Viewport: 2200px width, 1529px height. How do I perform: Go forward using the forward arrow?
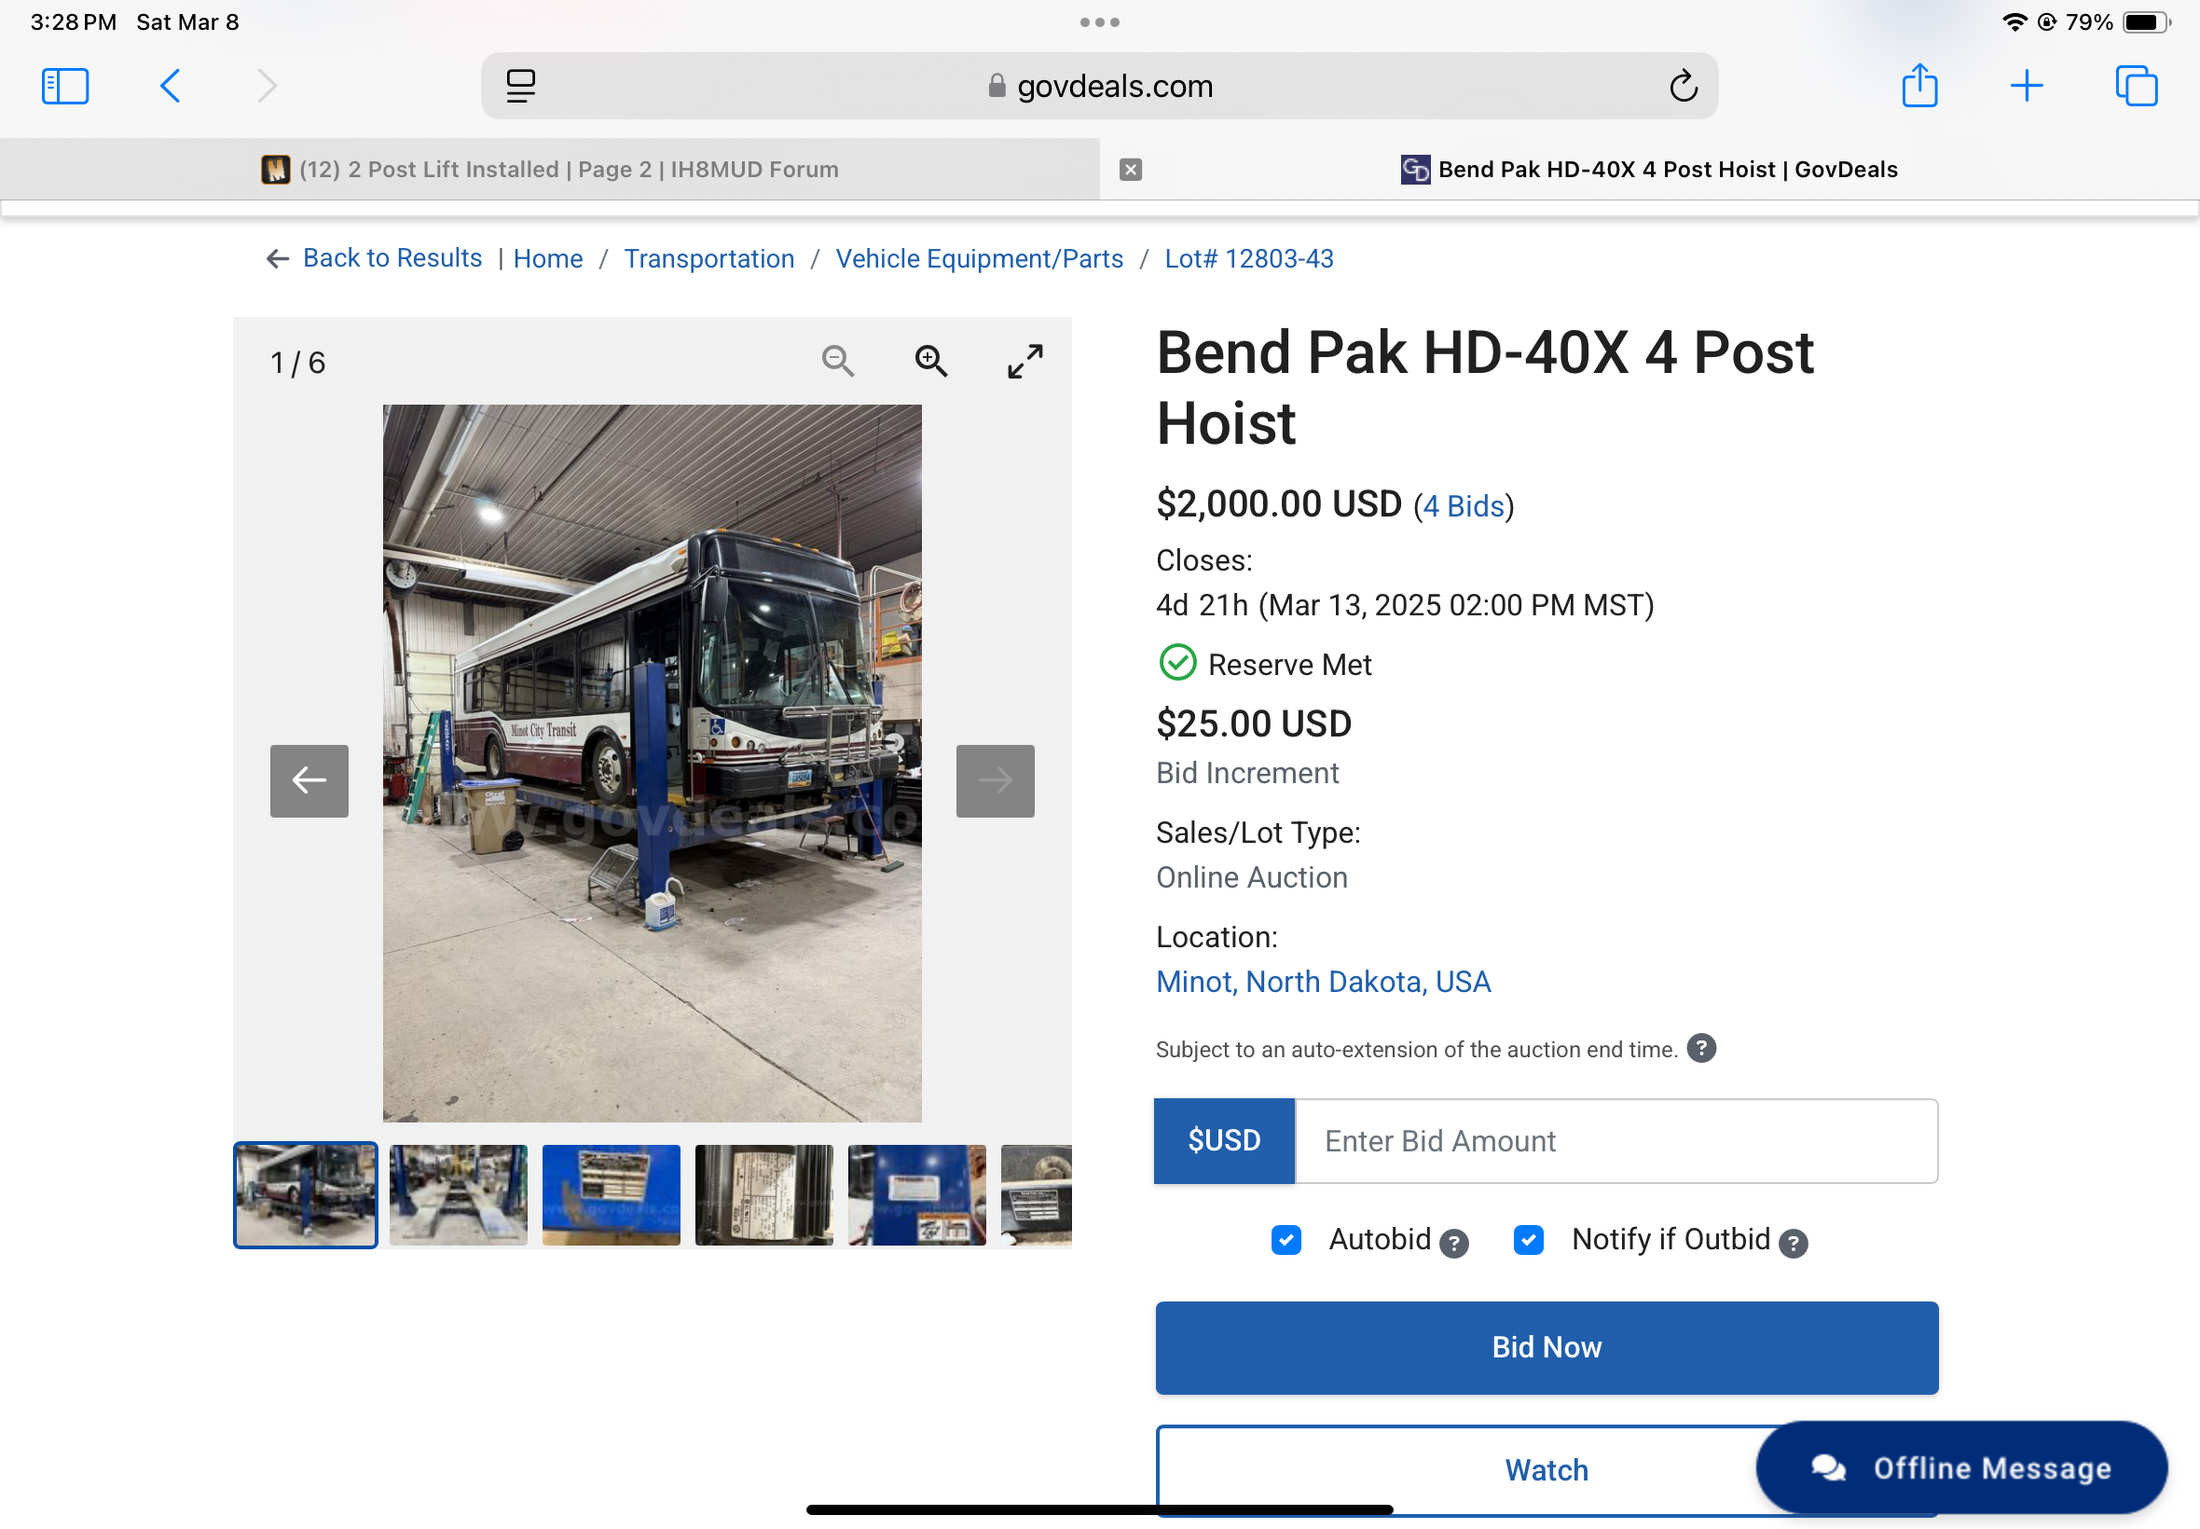point(266,86)
